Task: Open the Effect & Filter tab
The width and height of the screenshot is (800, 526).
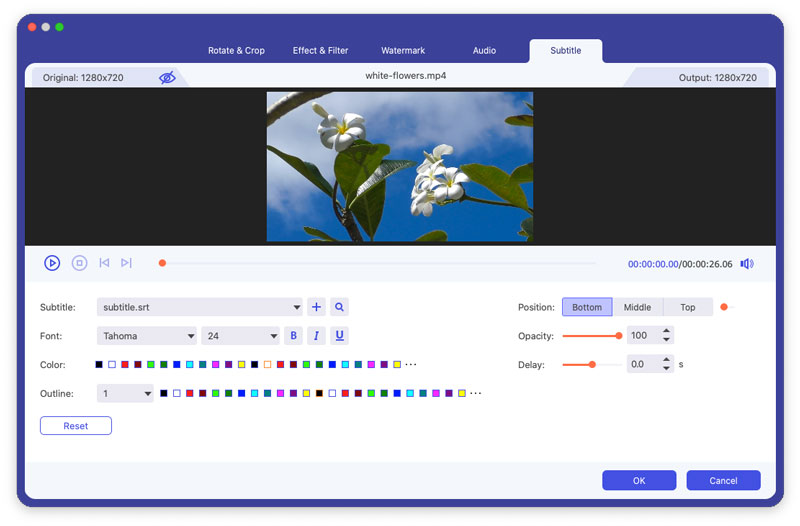Action: click(320, 50)
